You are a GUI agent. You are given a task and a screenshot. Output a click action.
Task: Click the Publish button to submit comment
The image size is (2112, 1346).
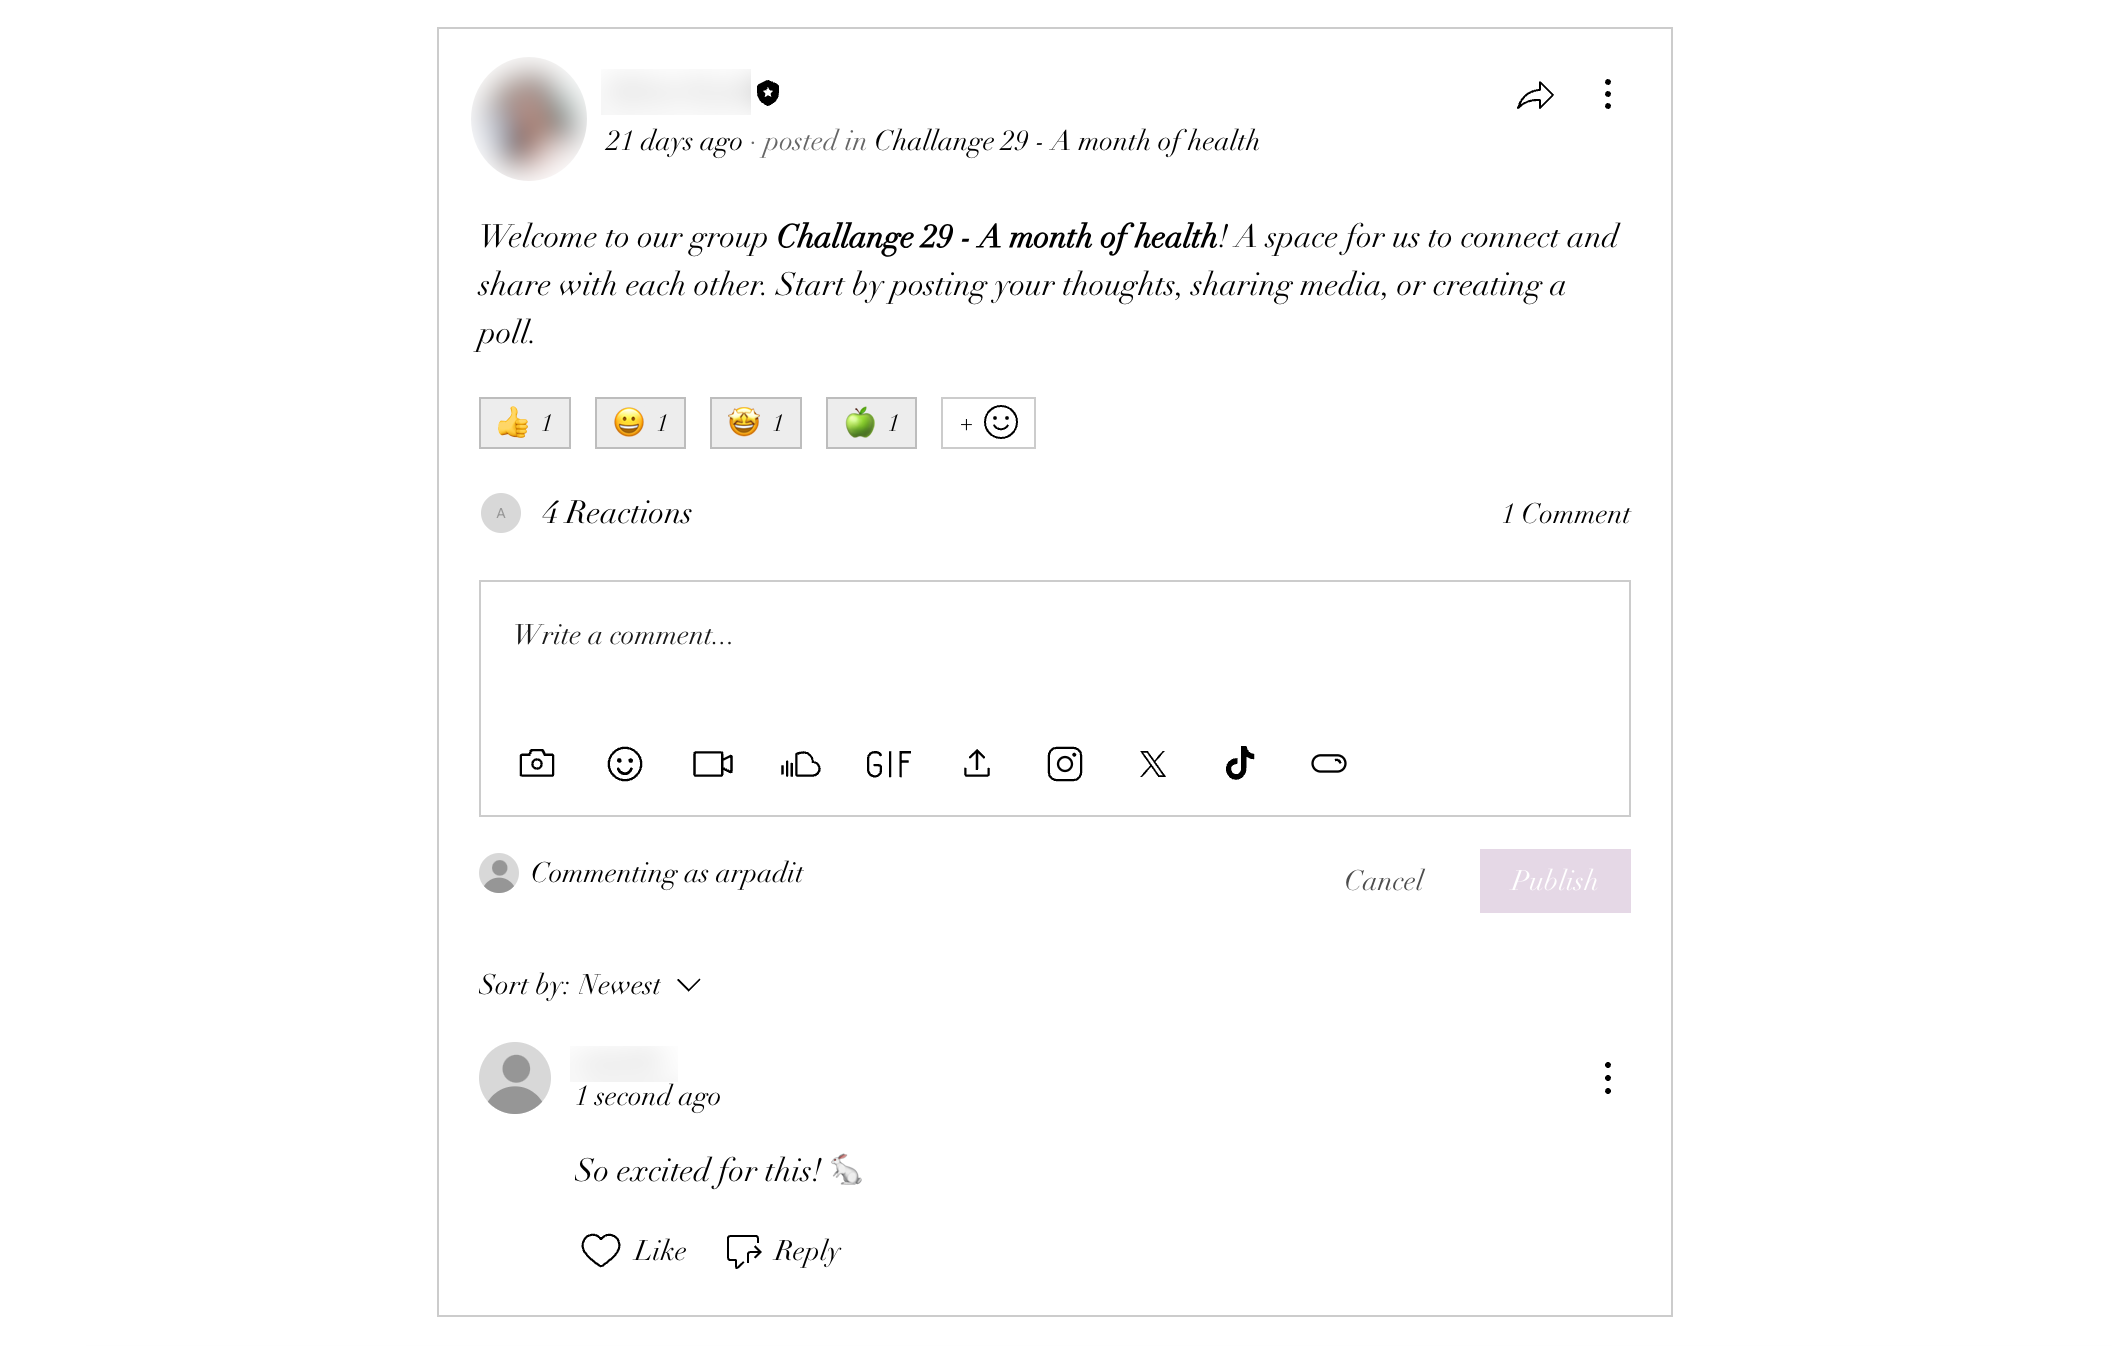click(x=1553, y=878)
